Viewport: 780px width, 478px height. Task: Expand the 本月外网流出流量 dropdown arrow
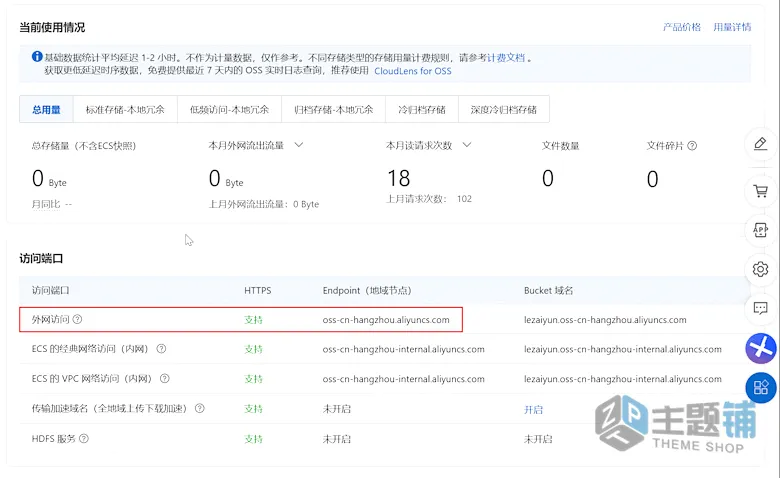click(x=298, y=145)
